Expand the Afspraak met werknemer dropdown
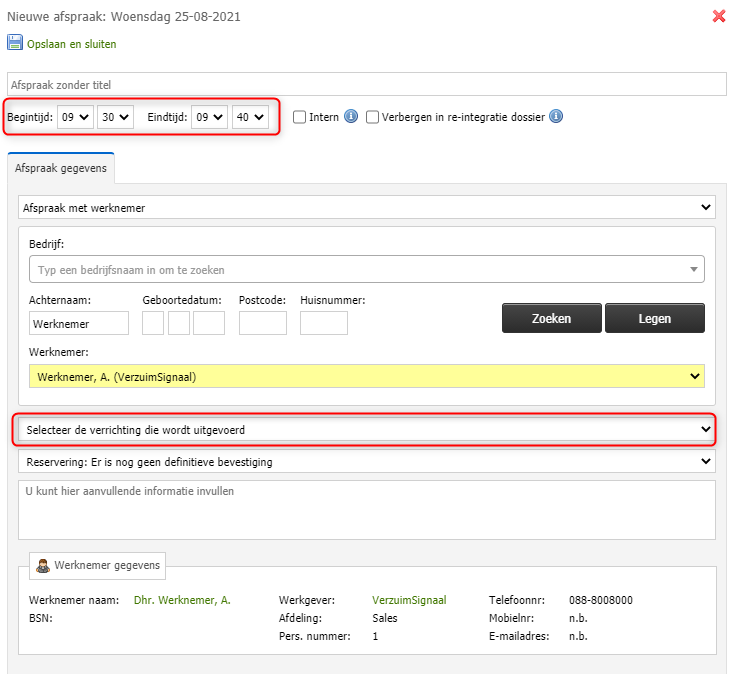Viewport: 733px width, 680px height. pos(367,208)
